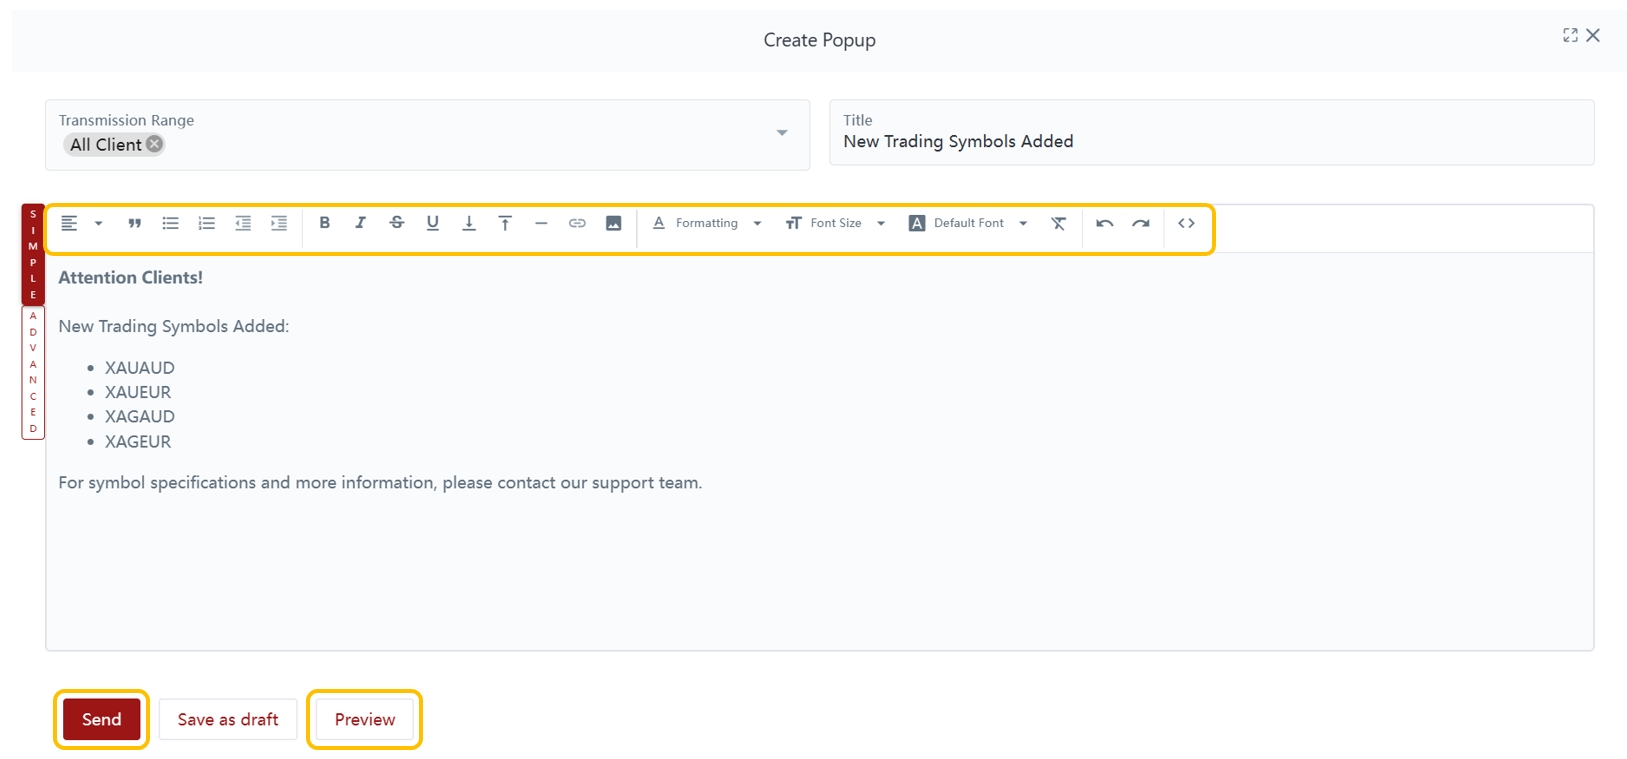
Task: Open the code view icon
Action: pyautogui.click(x=1186, y=223)
